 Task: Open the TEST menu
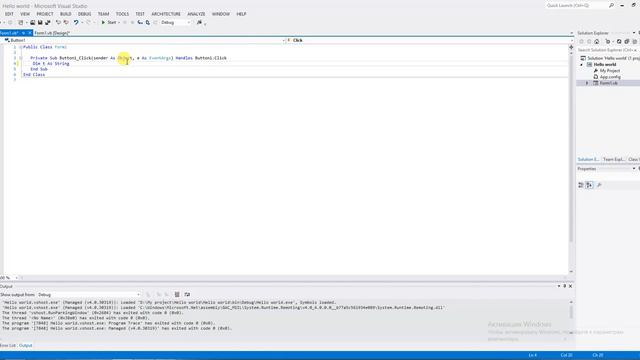click(x=140, y=14)
